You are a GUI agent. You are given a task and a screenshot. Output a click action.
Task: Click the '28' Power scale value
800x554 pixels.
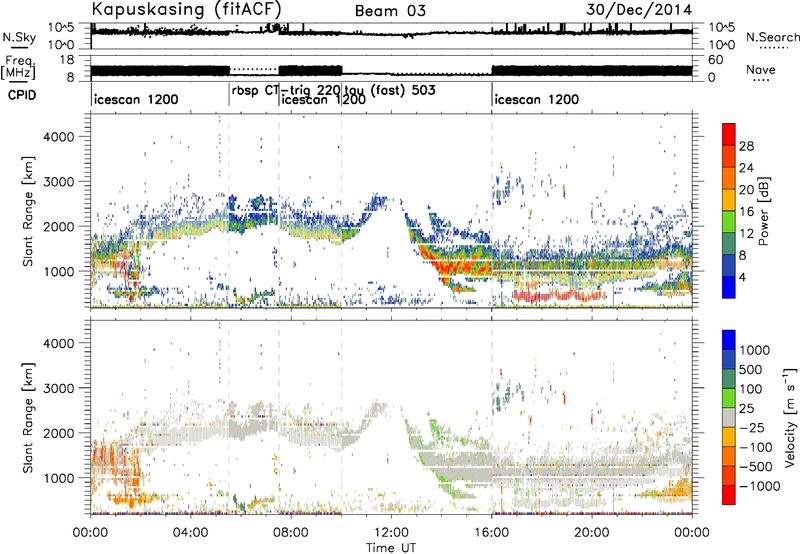click(746, 146)
